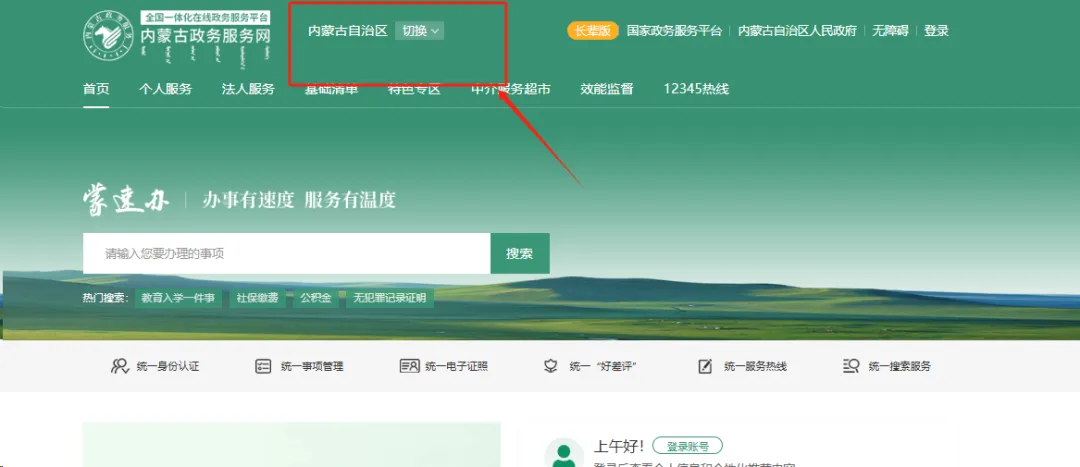Image resolution: width=1080 pixels, height=467 pixels.
Task: Open the 切换 region switch dropdown
Action: [419, 30]
